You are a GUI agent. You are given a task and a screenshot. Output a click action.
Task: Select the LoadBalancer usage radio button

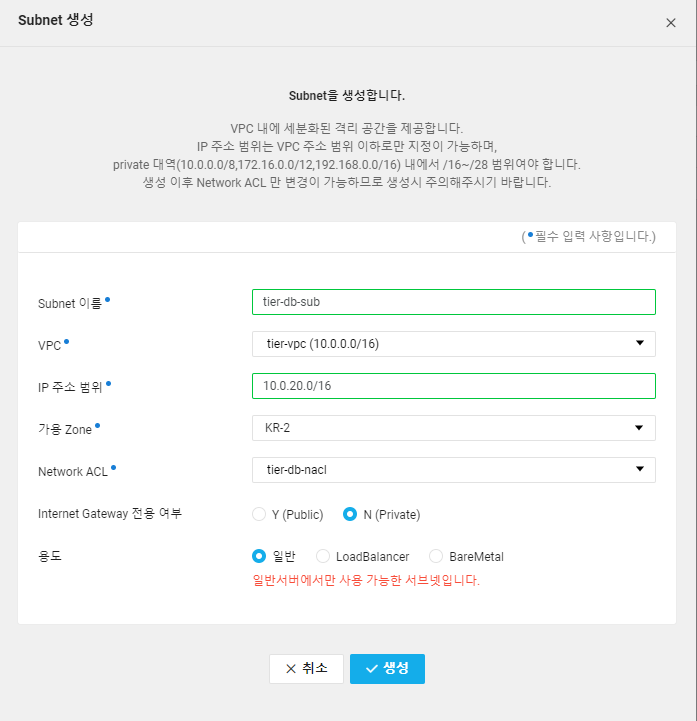(x=323, y=556)
